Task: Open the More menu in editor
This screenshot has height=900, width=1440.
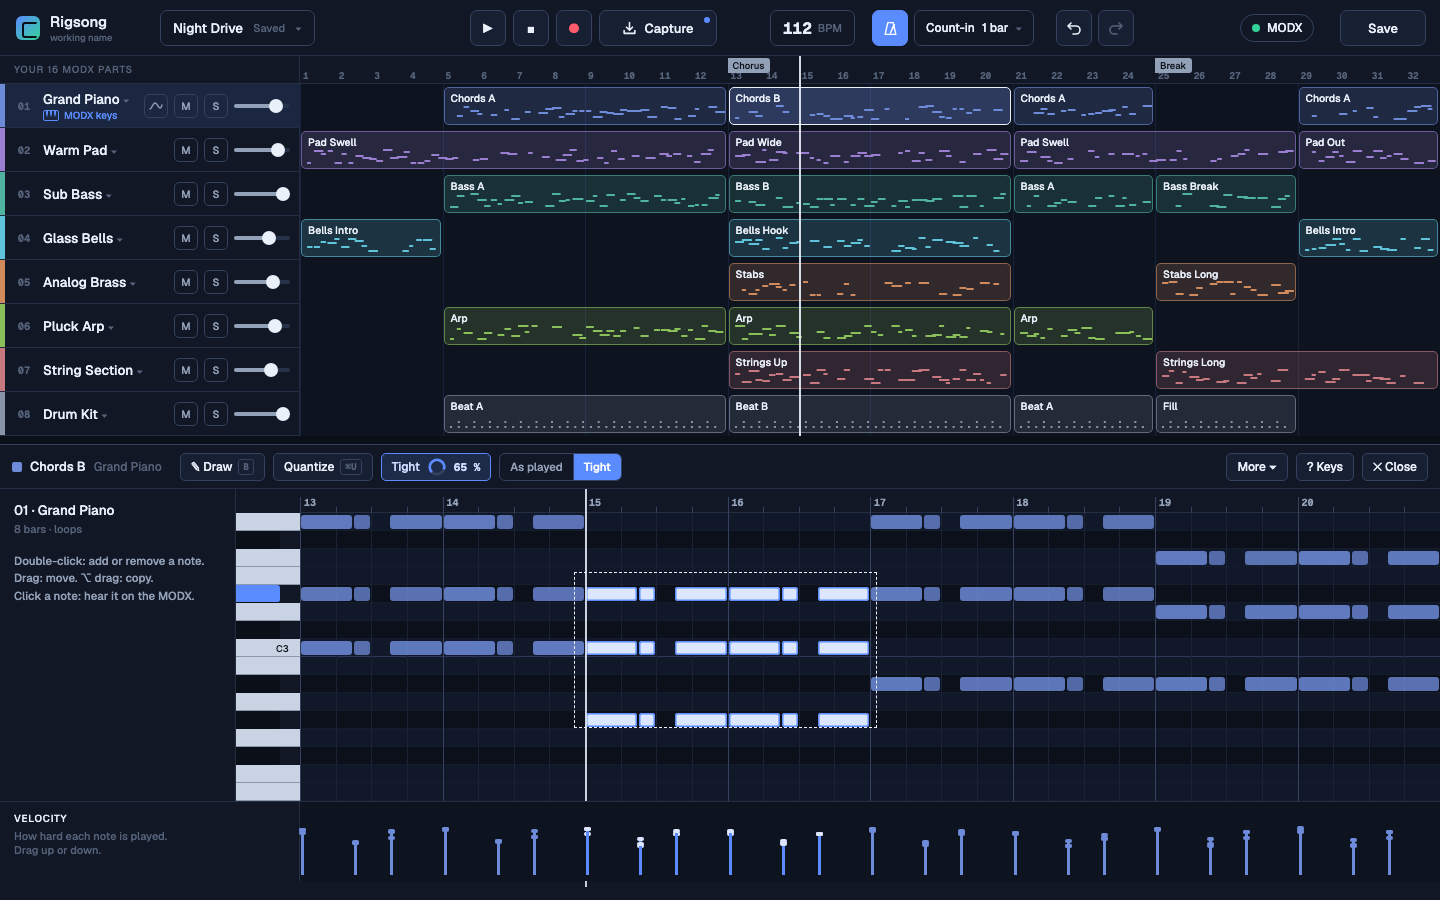Action: [x=1256, y=467]
